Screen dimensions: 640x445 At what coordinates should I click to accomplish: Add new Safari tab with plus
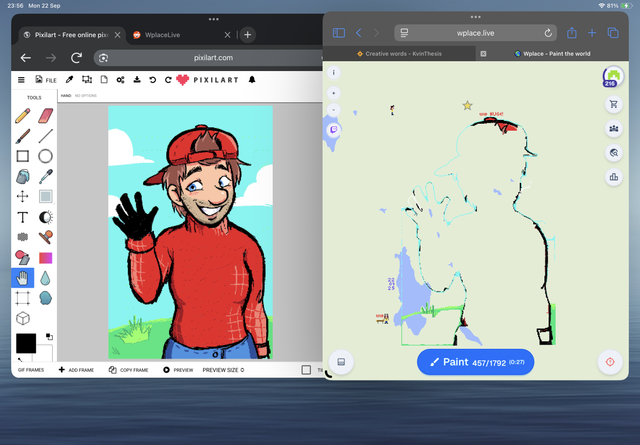(592, 33)
